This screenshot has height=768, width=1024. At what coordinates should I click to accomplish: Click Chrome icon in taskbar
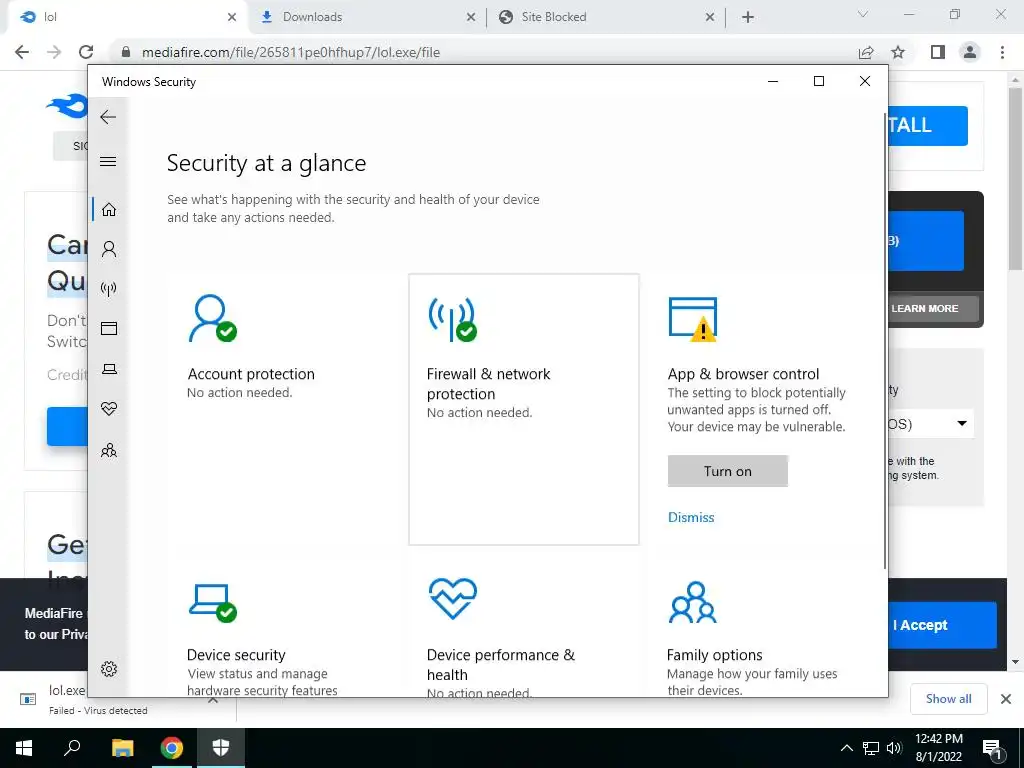pos(172,748)
